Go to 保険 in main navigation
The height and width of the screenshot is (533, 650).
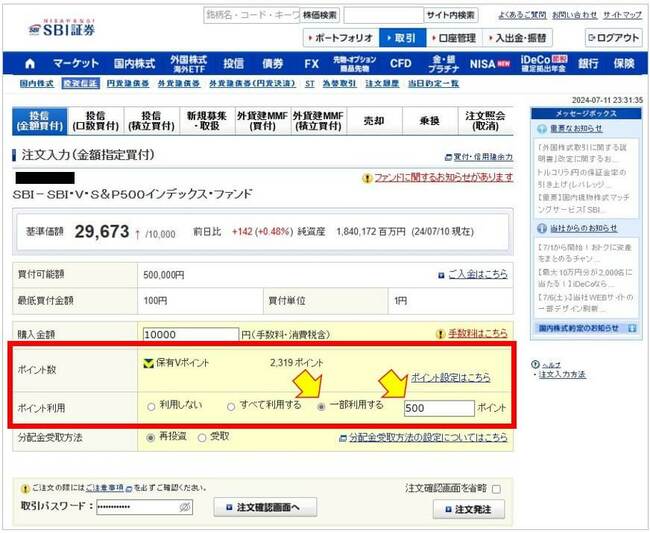[x=624, y=64]
